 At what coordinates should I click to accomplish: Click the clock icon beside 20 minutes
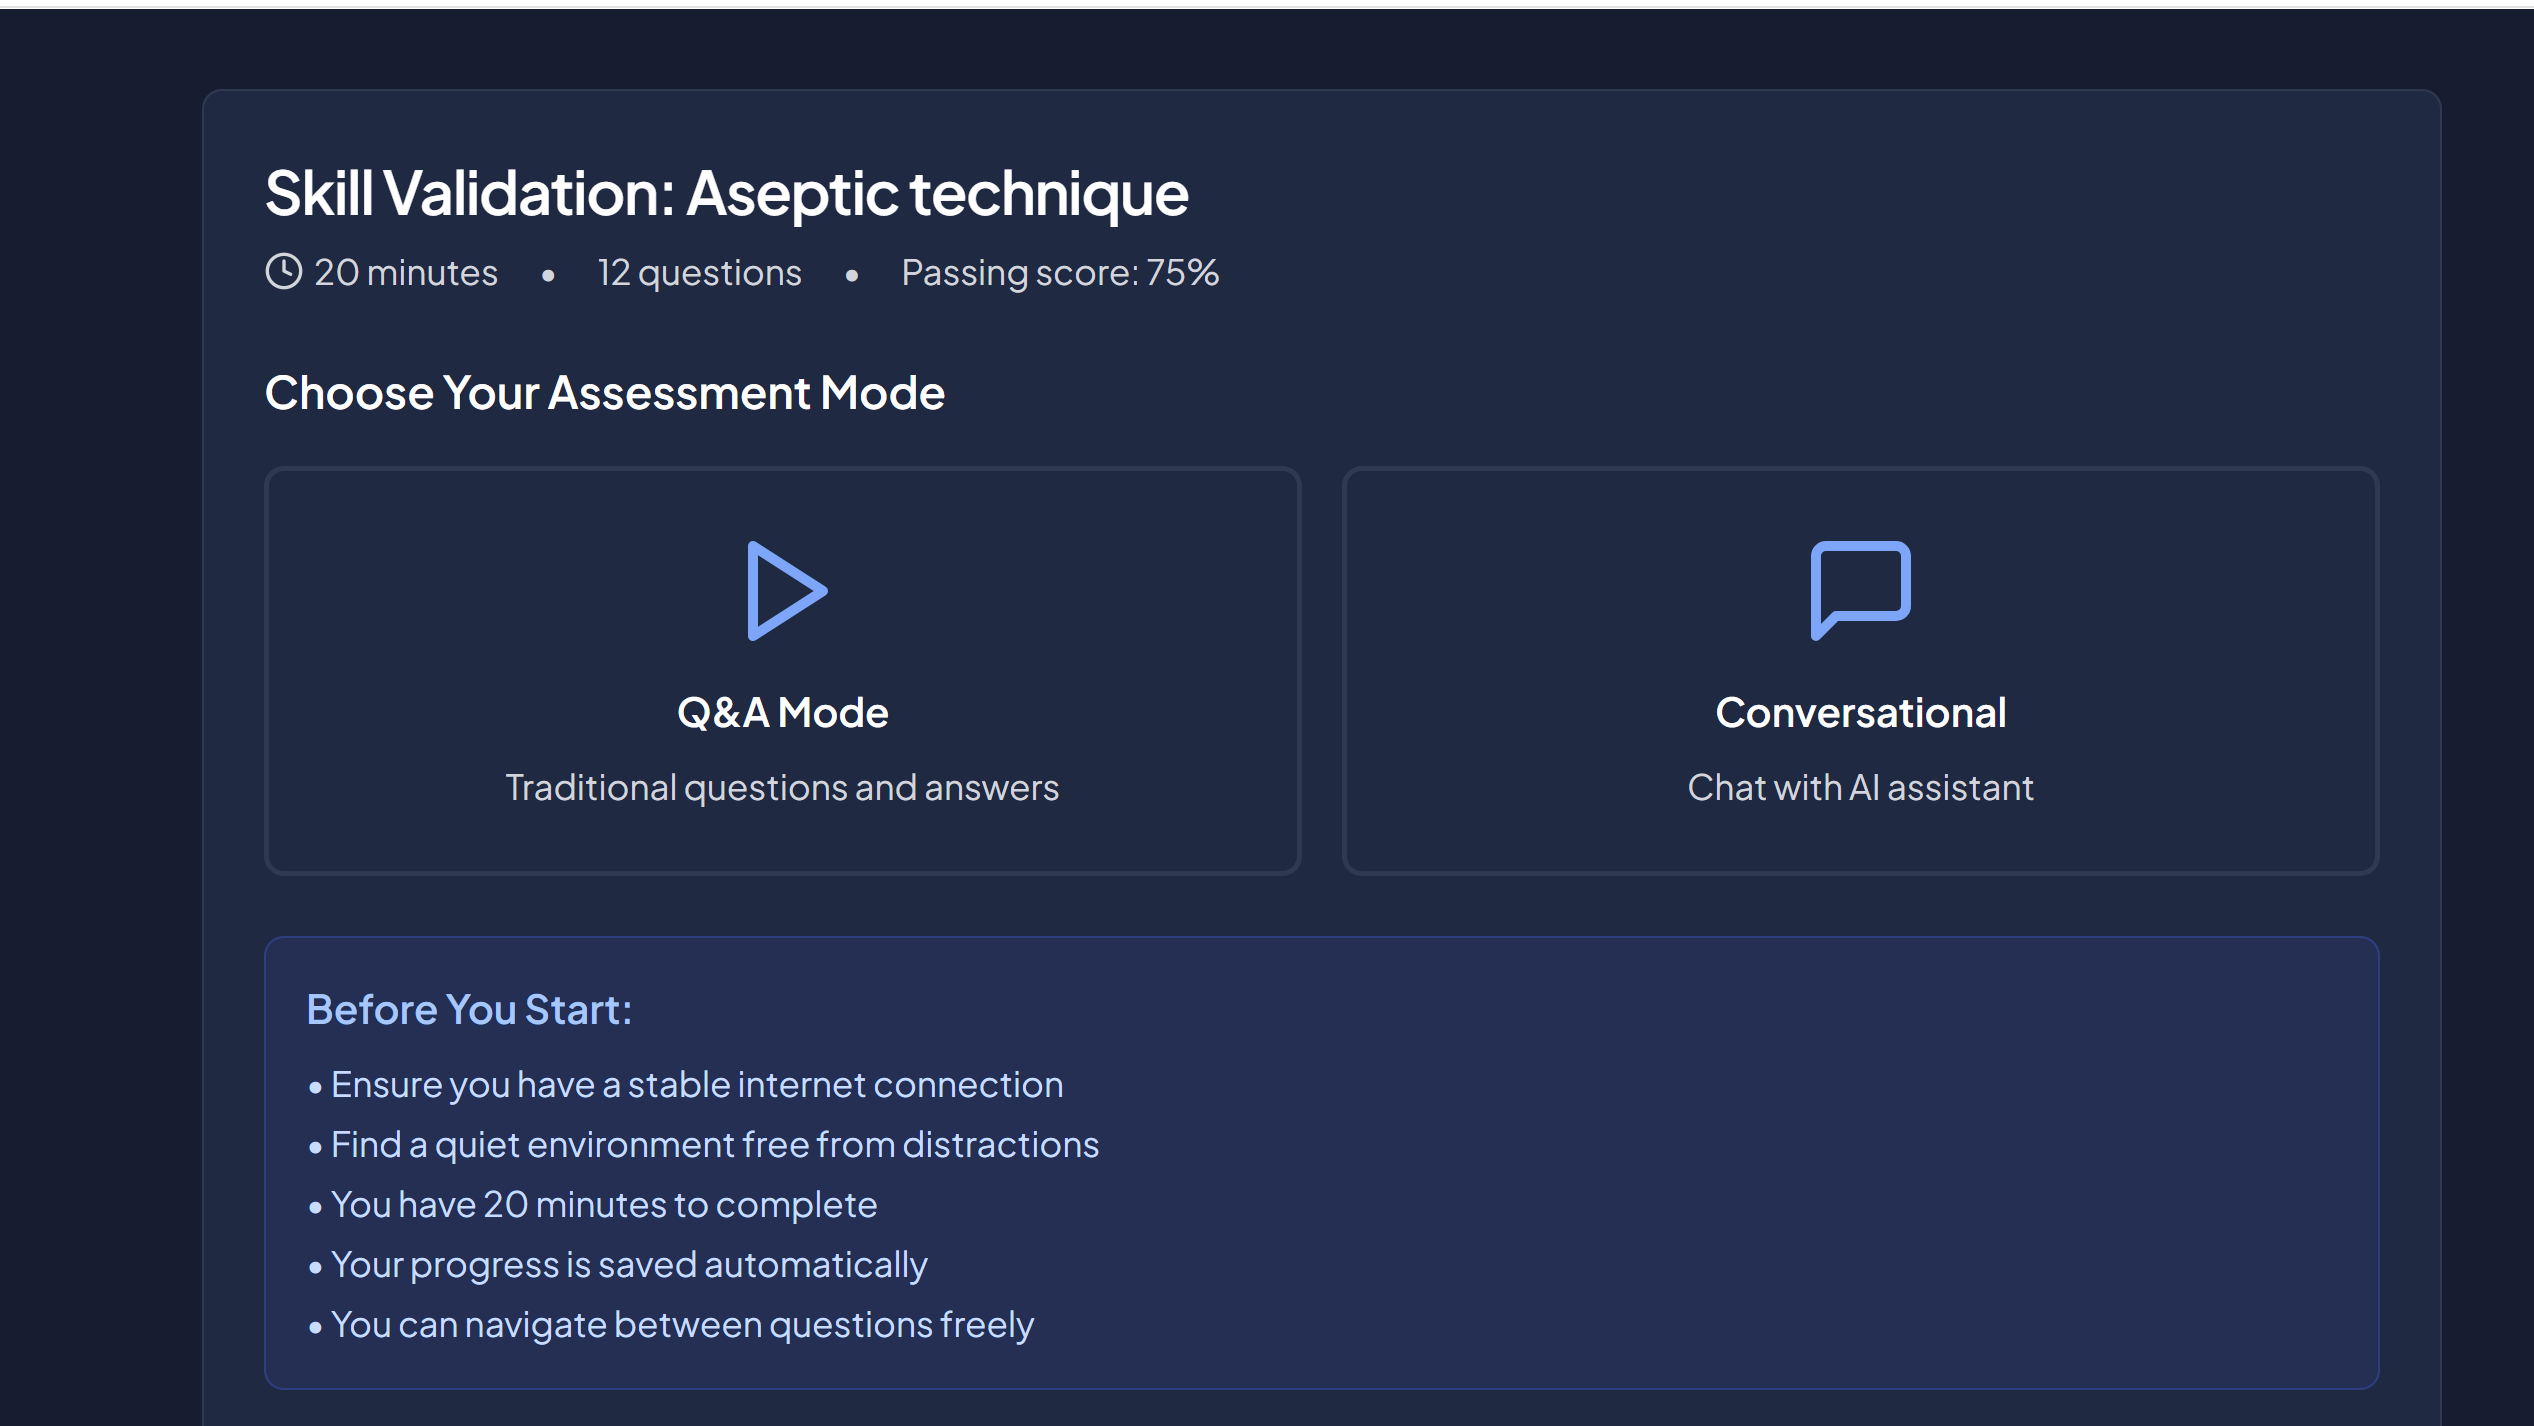pyautogui.click(x=284, y=272)
